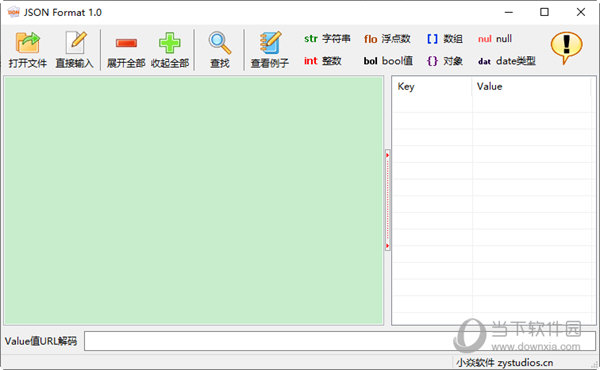Click the str 字符串 legend label
The image size is (600, 370).
pos(327,39)
